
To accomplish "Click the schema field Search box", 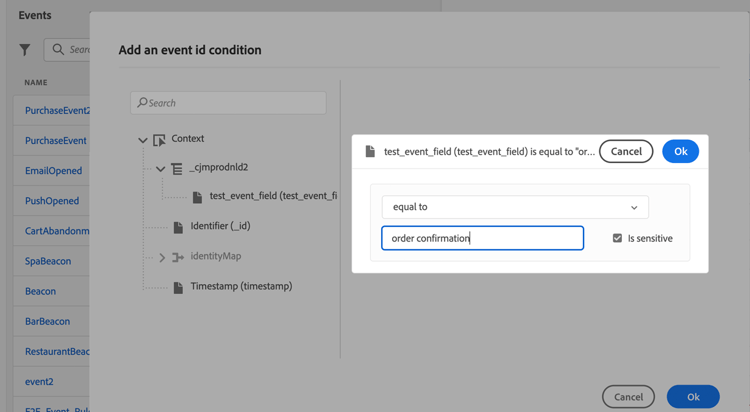I will [x=228, y=103].
